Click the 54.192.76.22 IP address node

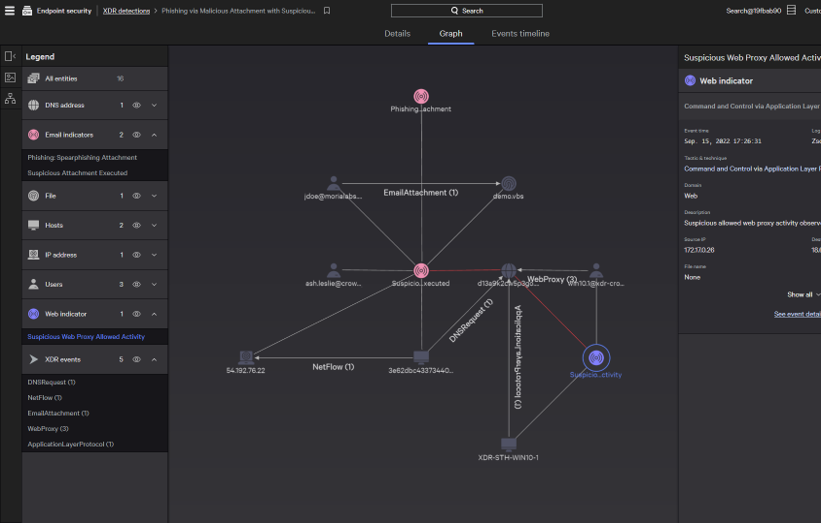245,357
